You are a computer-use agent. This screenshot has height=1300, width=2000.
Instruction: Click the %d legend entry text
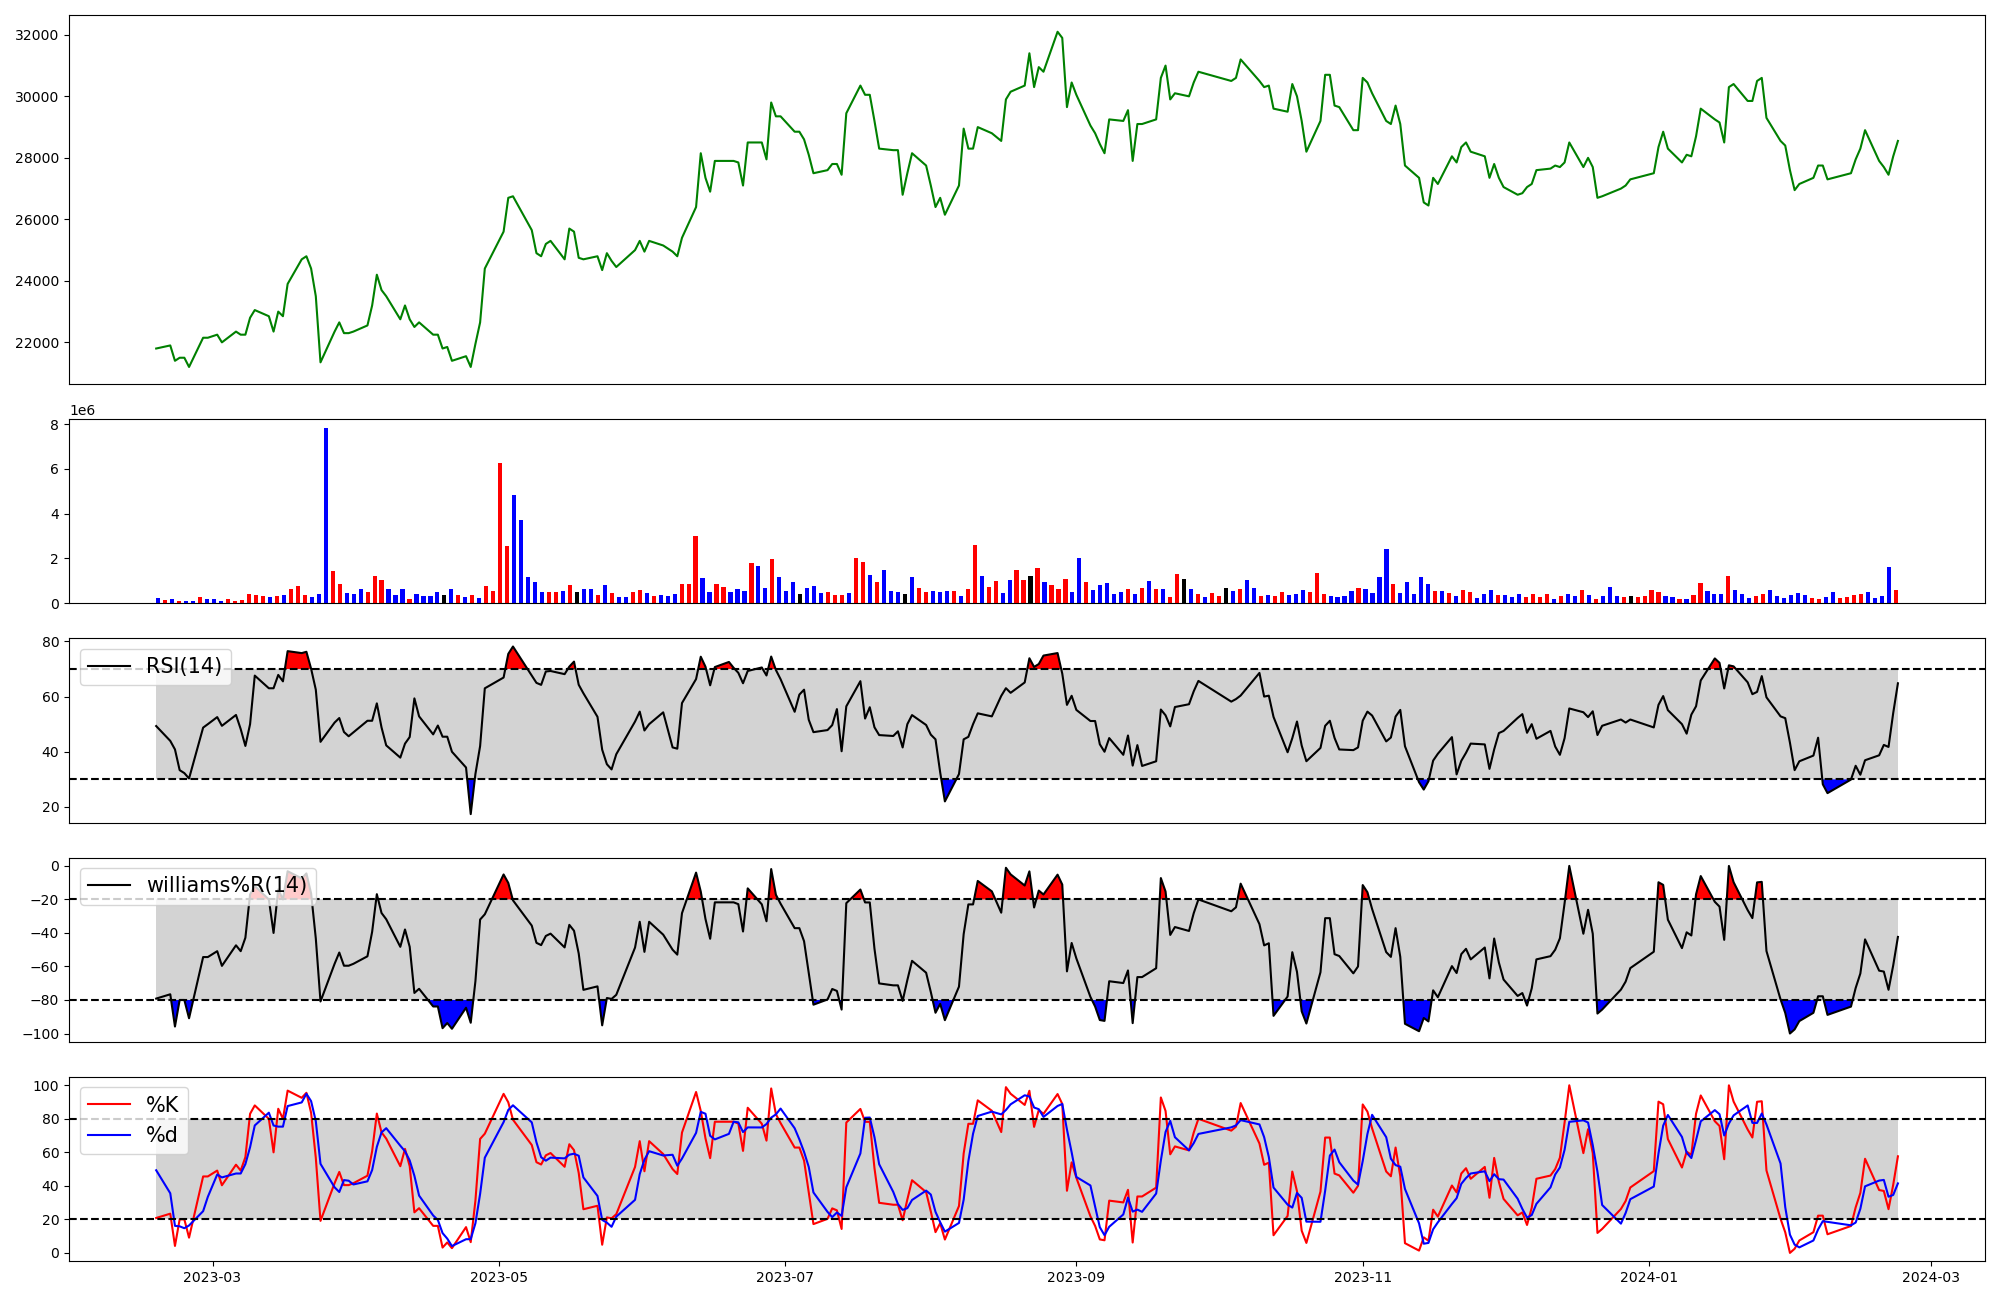pyautogui.click(x=162, y=1135)
